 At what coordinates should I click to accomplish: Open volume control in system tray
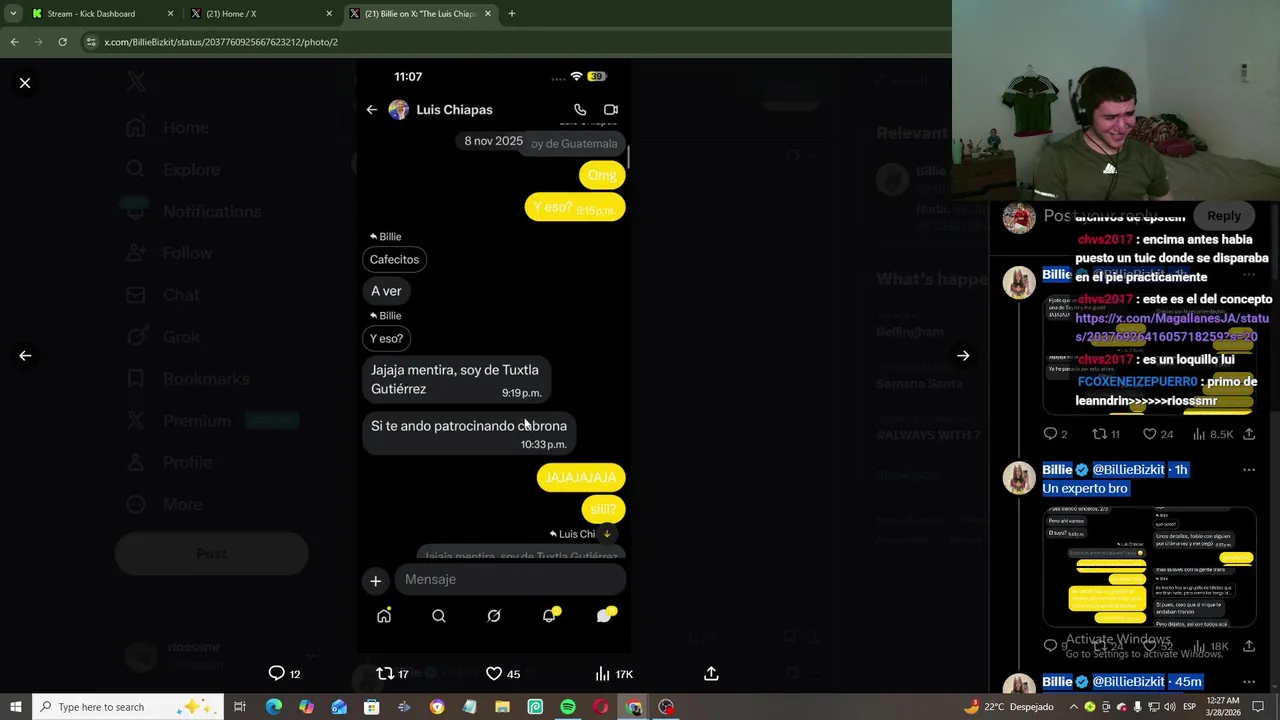pyautogui.click(x=1169, y=707)
